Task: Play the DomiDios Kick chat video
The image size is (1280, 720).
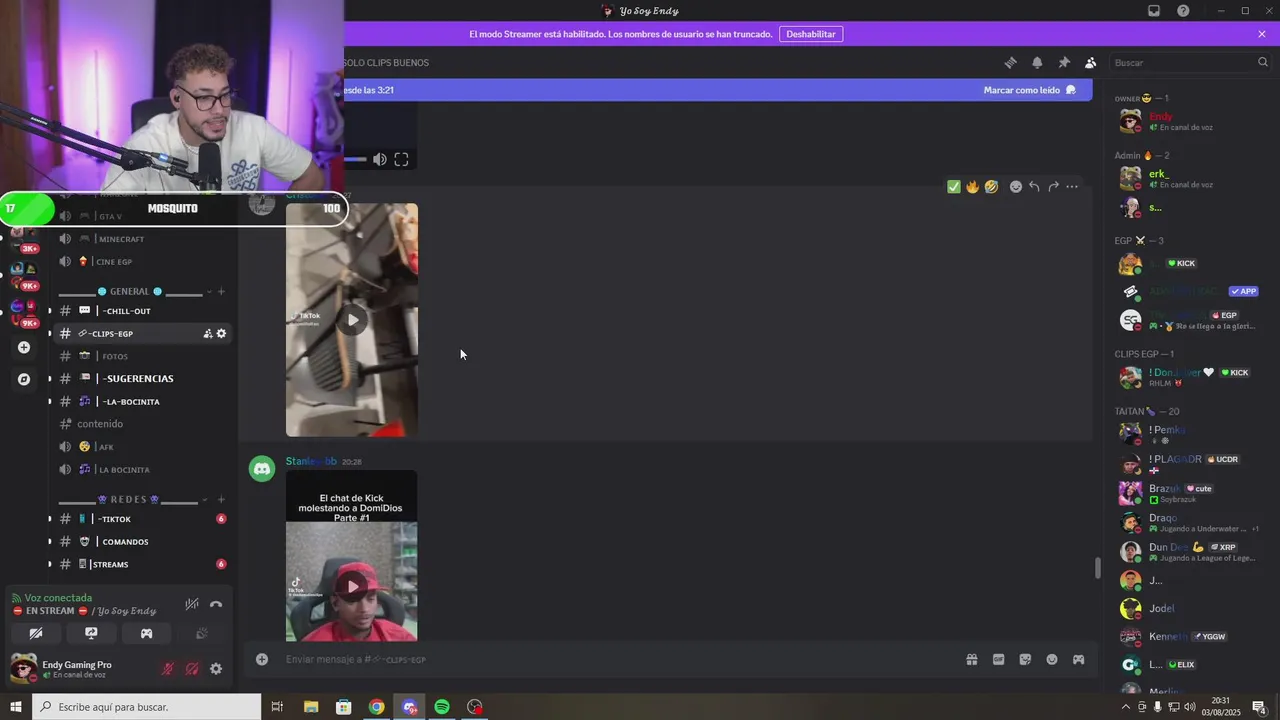Action: [x=352, y=587]
